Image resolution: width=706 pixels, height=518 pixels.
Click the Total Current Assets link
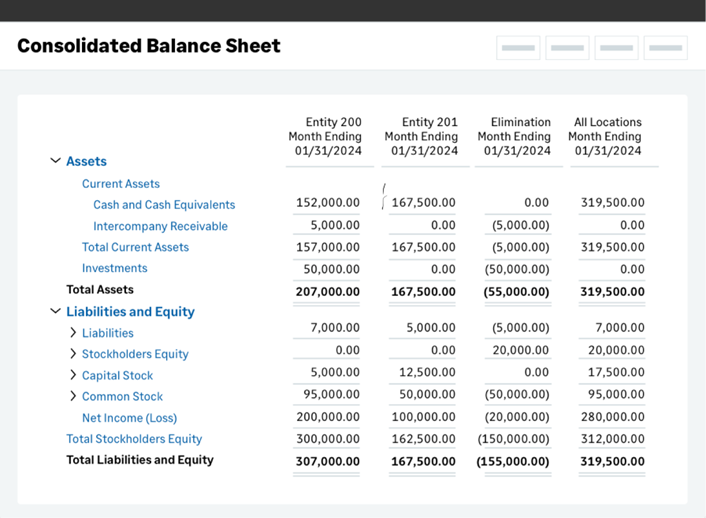[135, 247]
